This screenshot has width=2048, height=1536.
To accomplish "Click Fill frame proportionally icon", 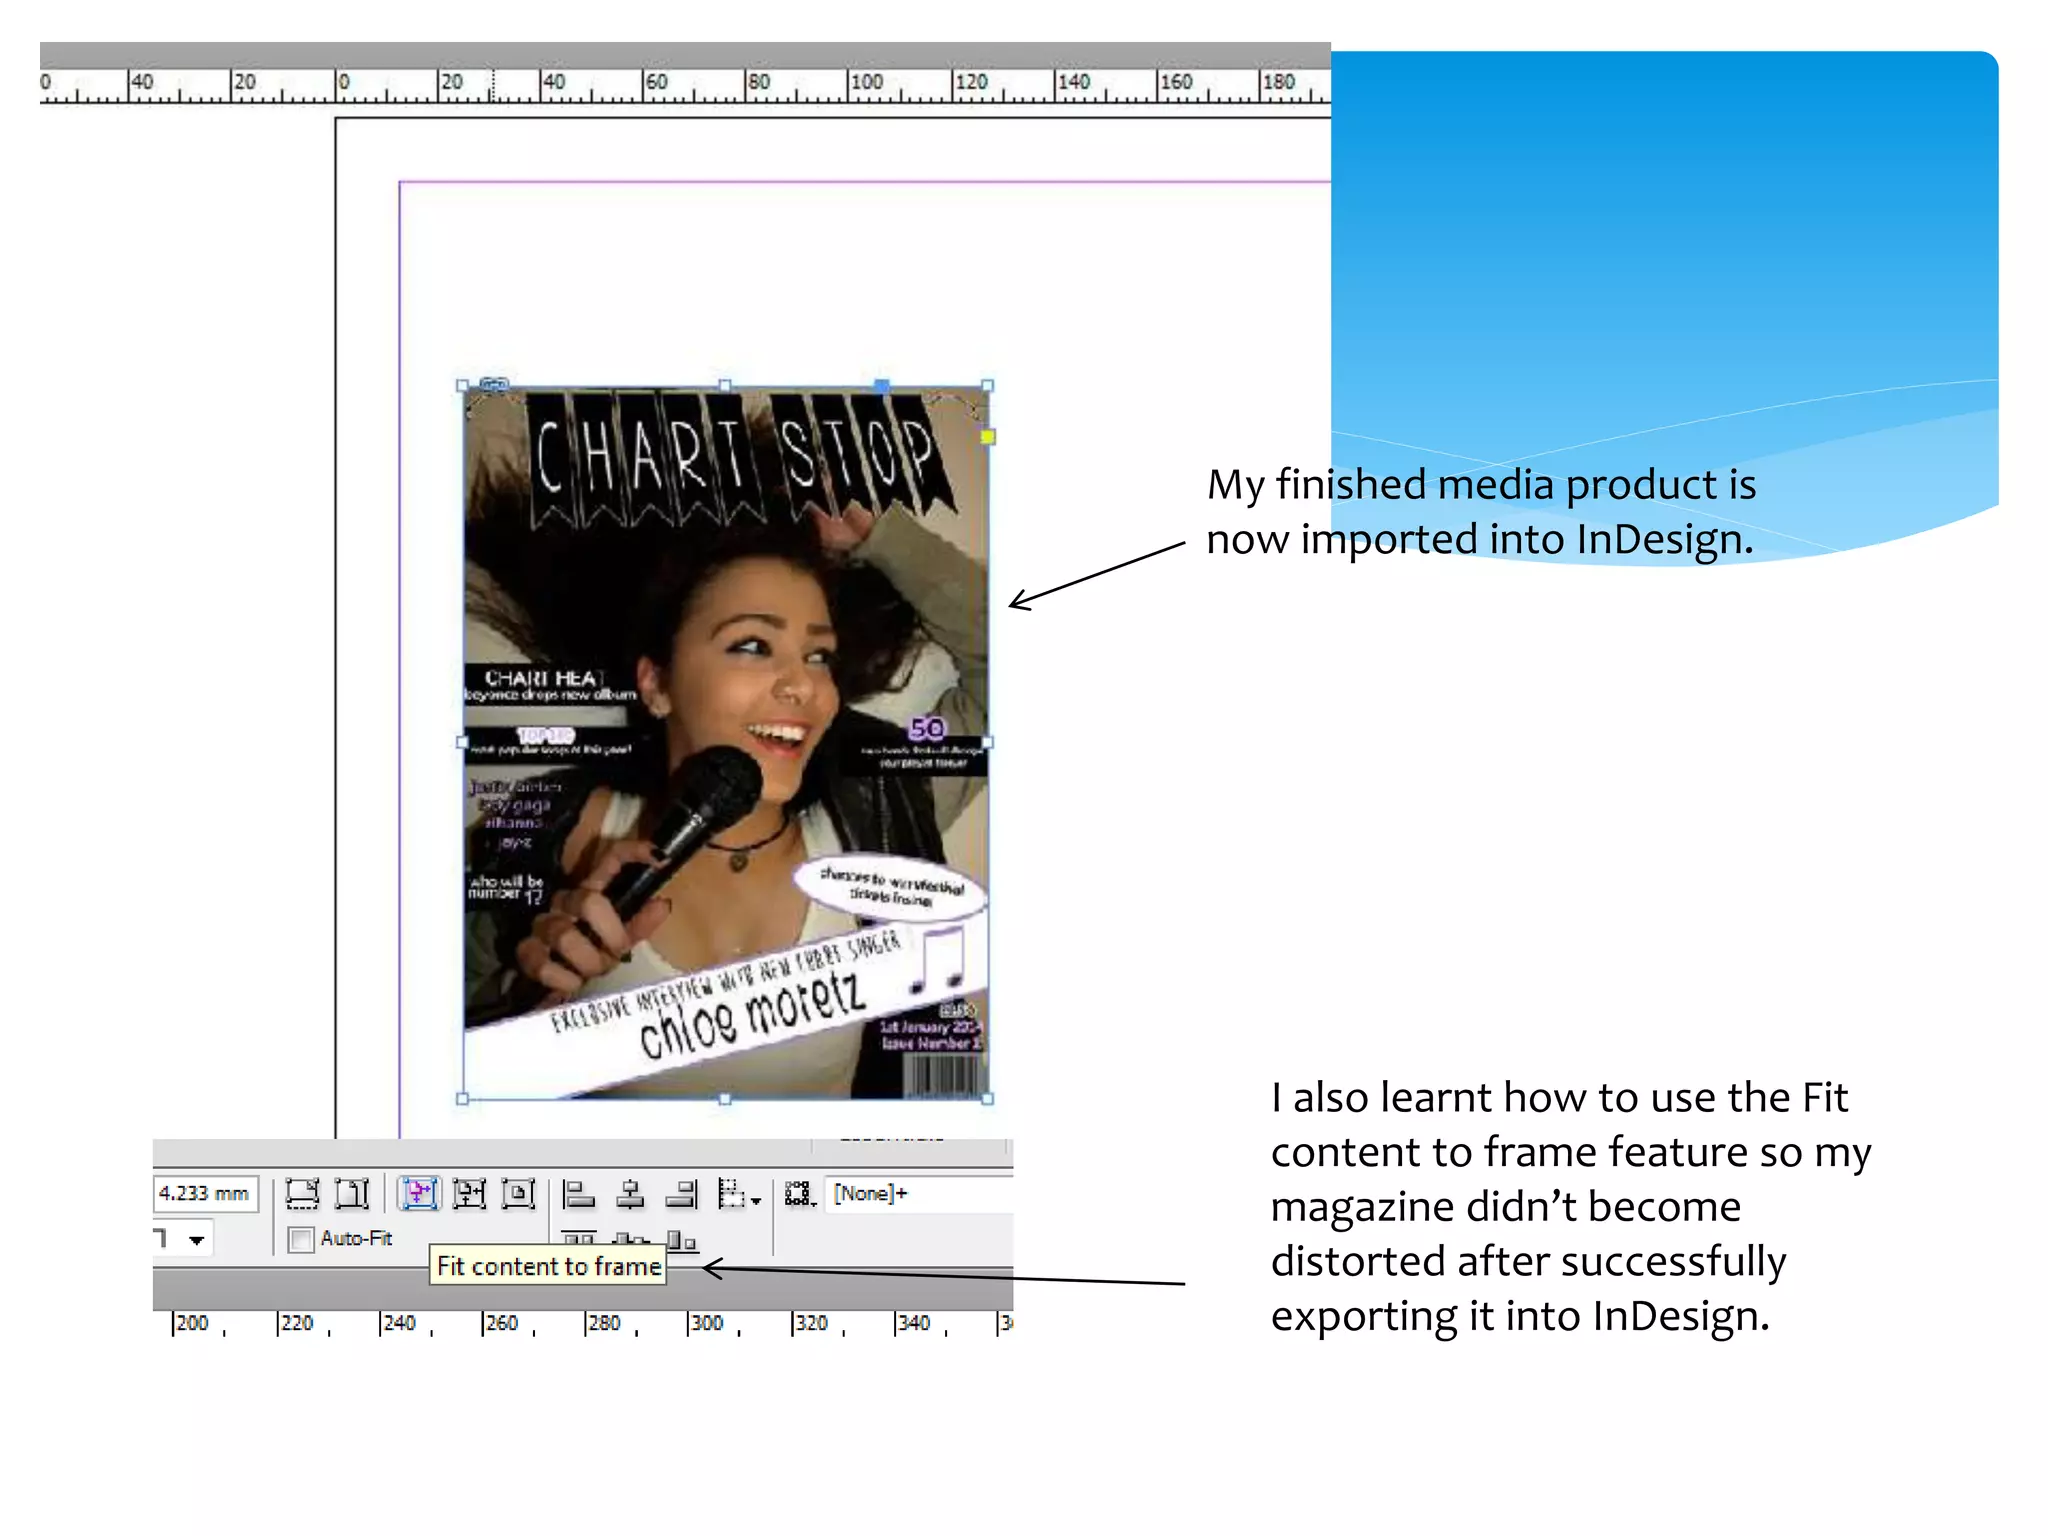I will 302,1193.
